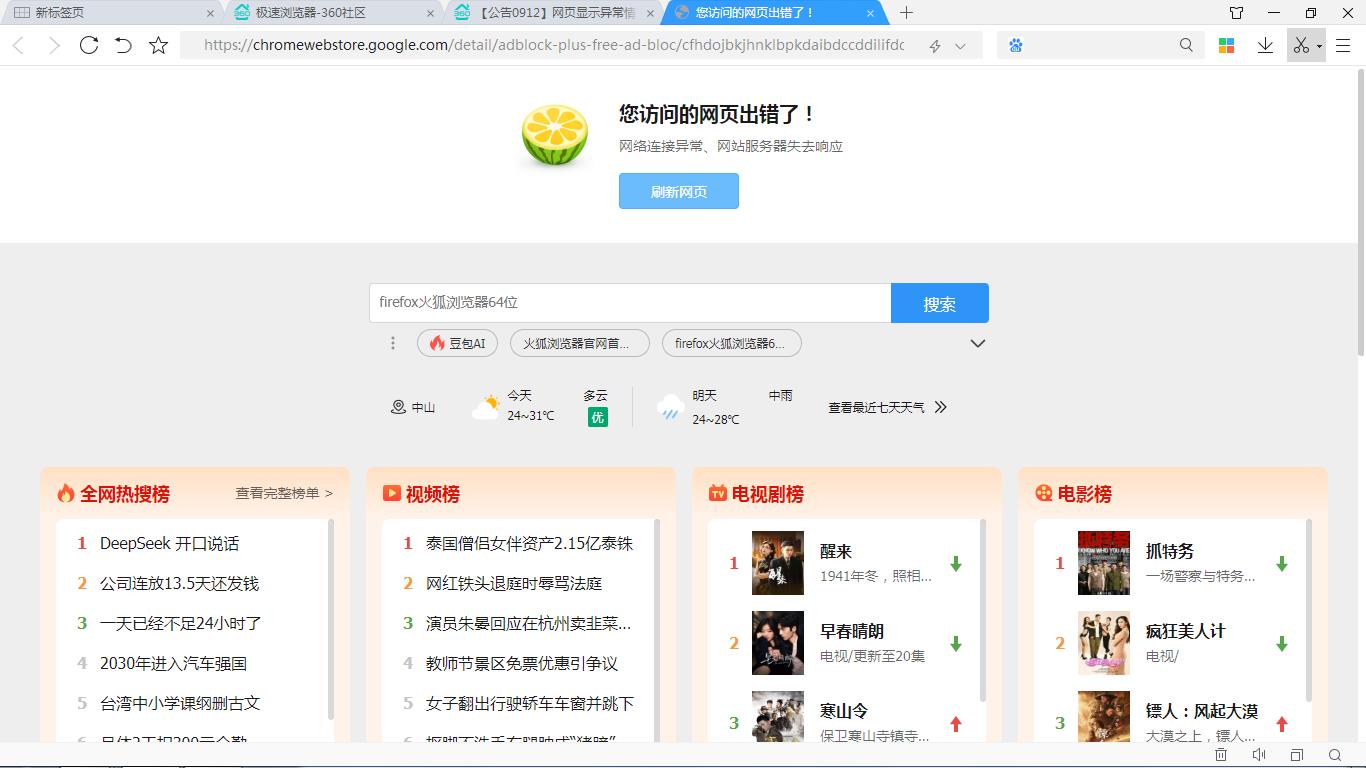This screenshot has height=768, width=1366.
Task: Open hot search 公司连放13.5天还发钱
Action: click(179, 583)
